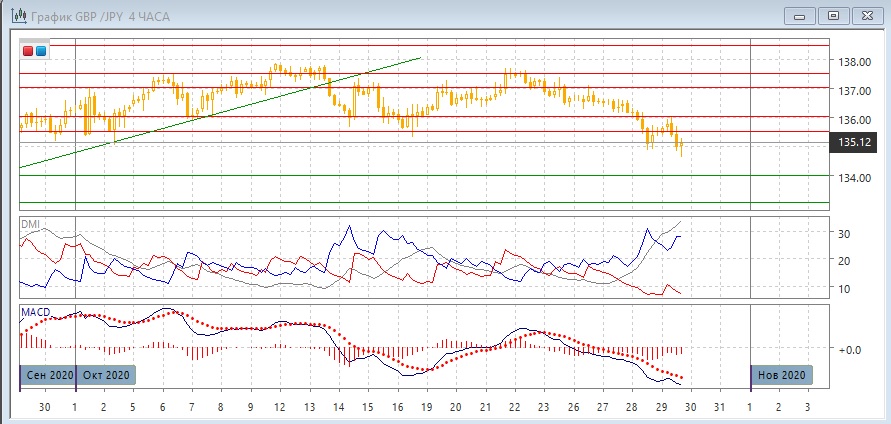
Task: Click the red square icon in chart corner
Action: point(28,50)
